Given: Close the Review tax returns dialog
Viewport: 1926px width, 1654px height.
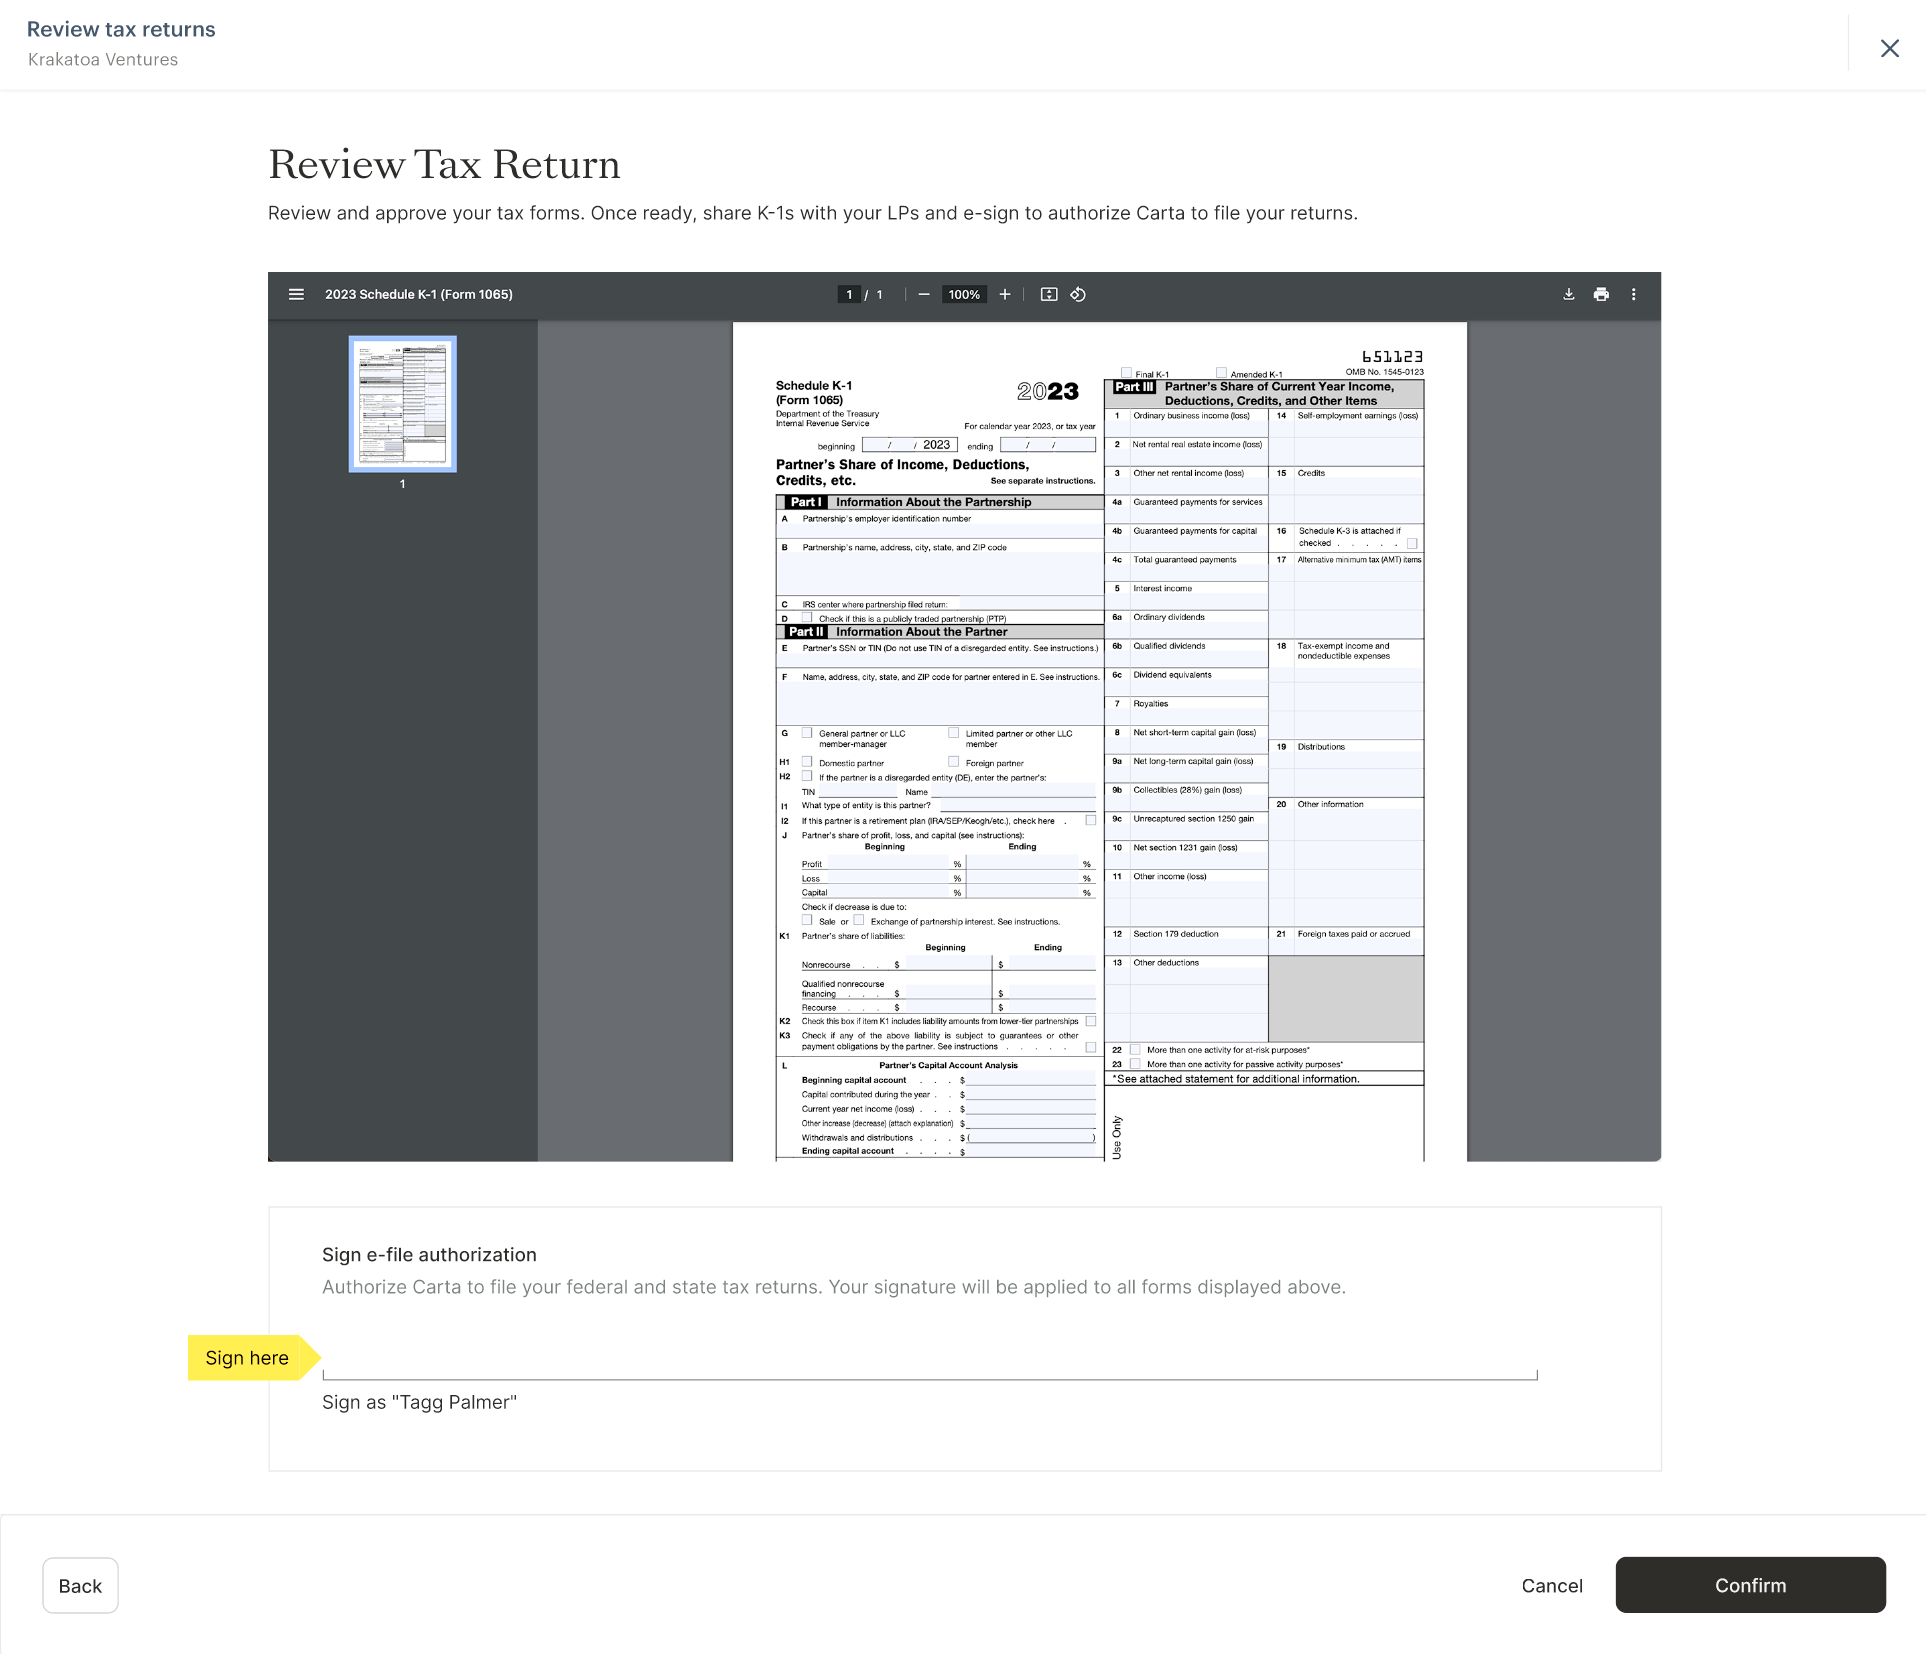Looking at the screenshot, I should pos(1889,48).
